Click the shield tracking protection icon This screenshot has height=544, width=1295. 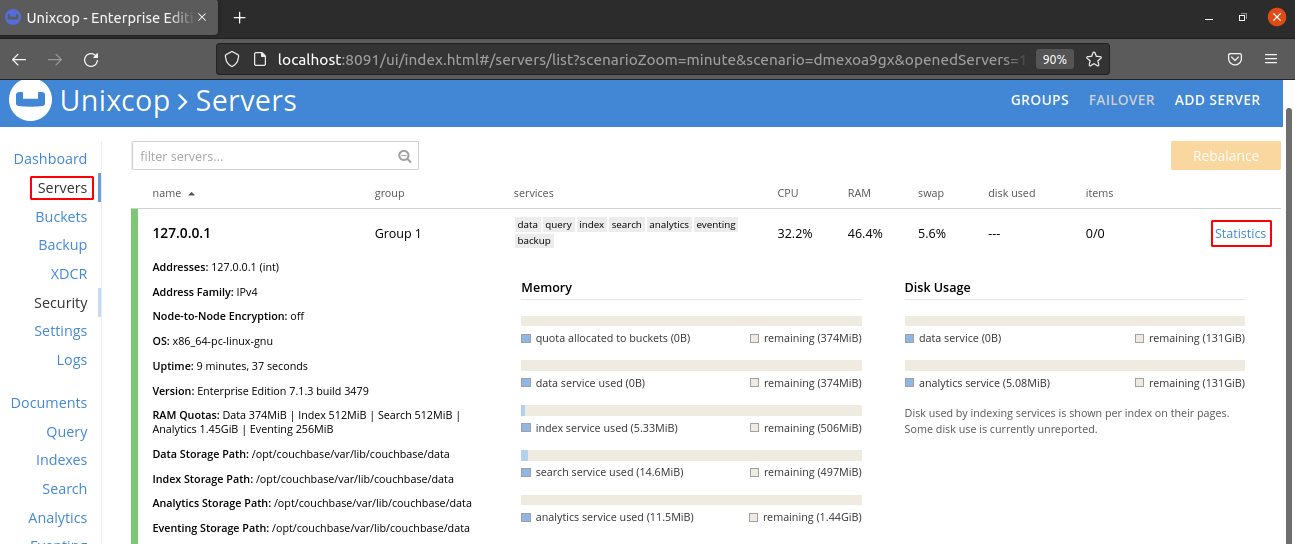pos(232,59)
